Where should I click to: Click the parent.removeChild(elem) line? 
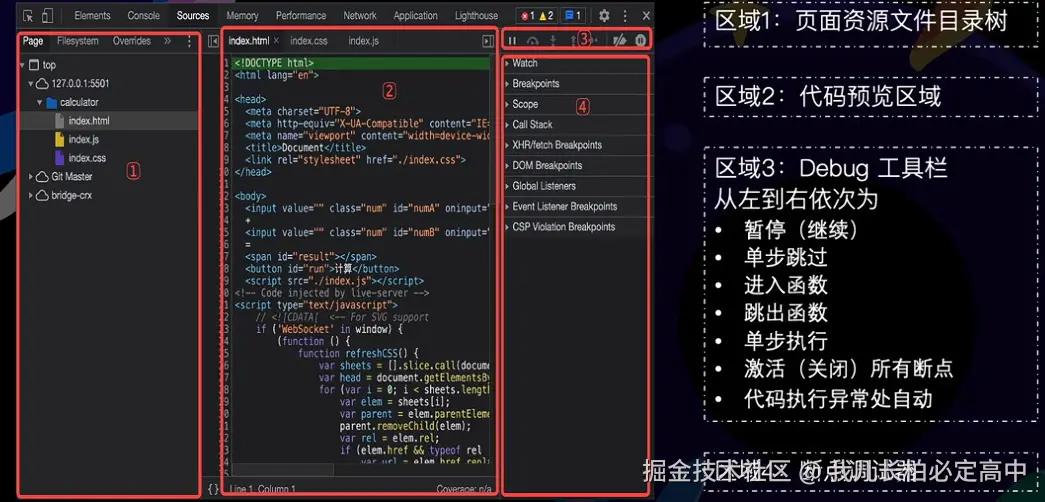405,426
